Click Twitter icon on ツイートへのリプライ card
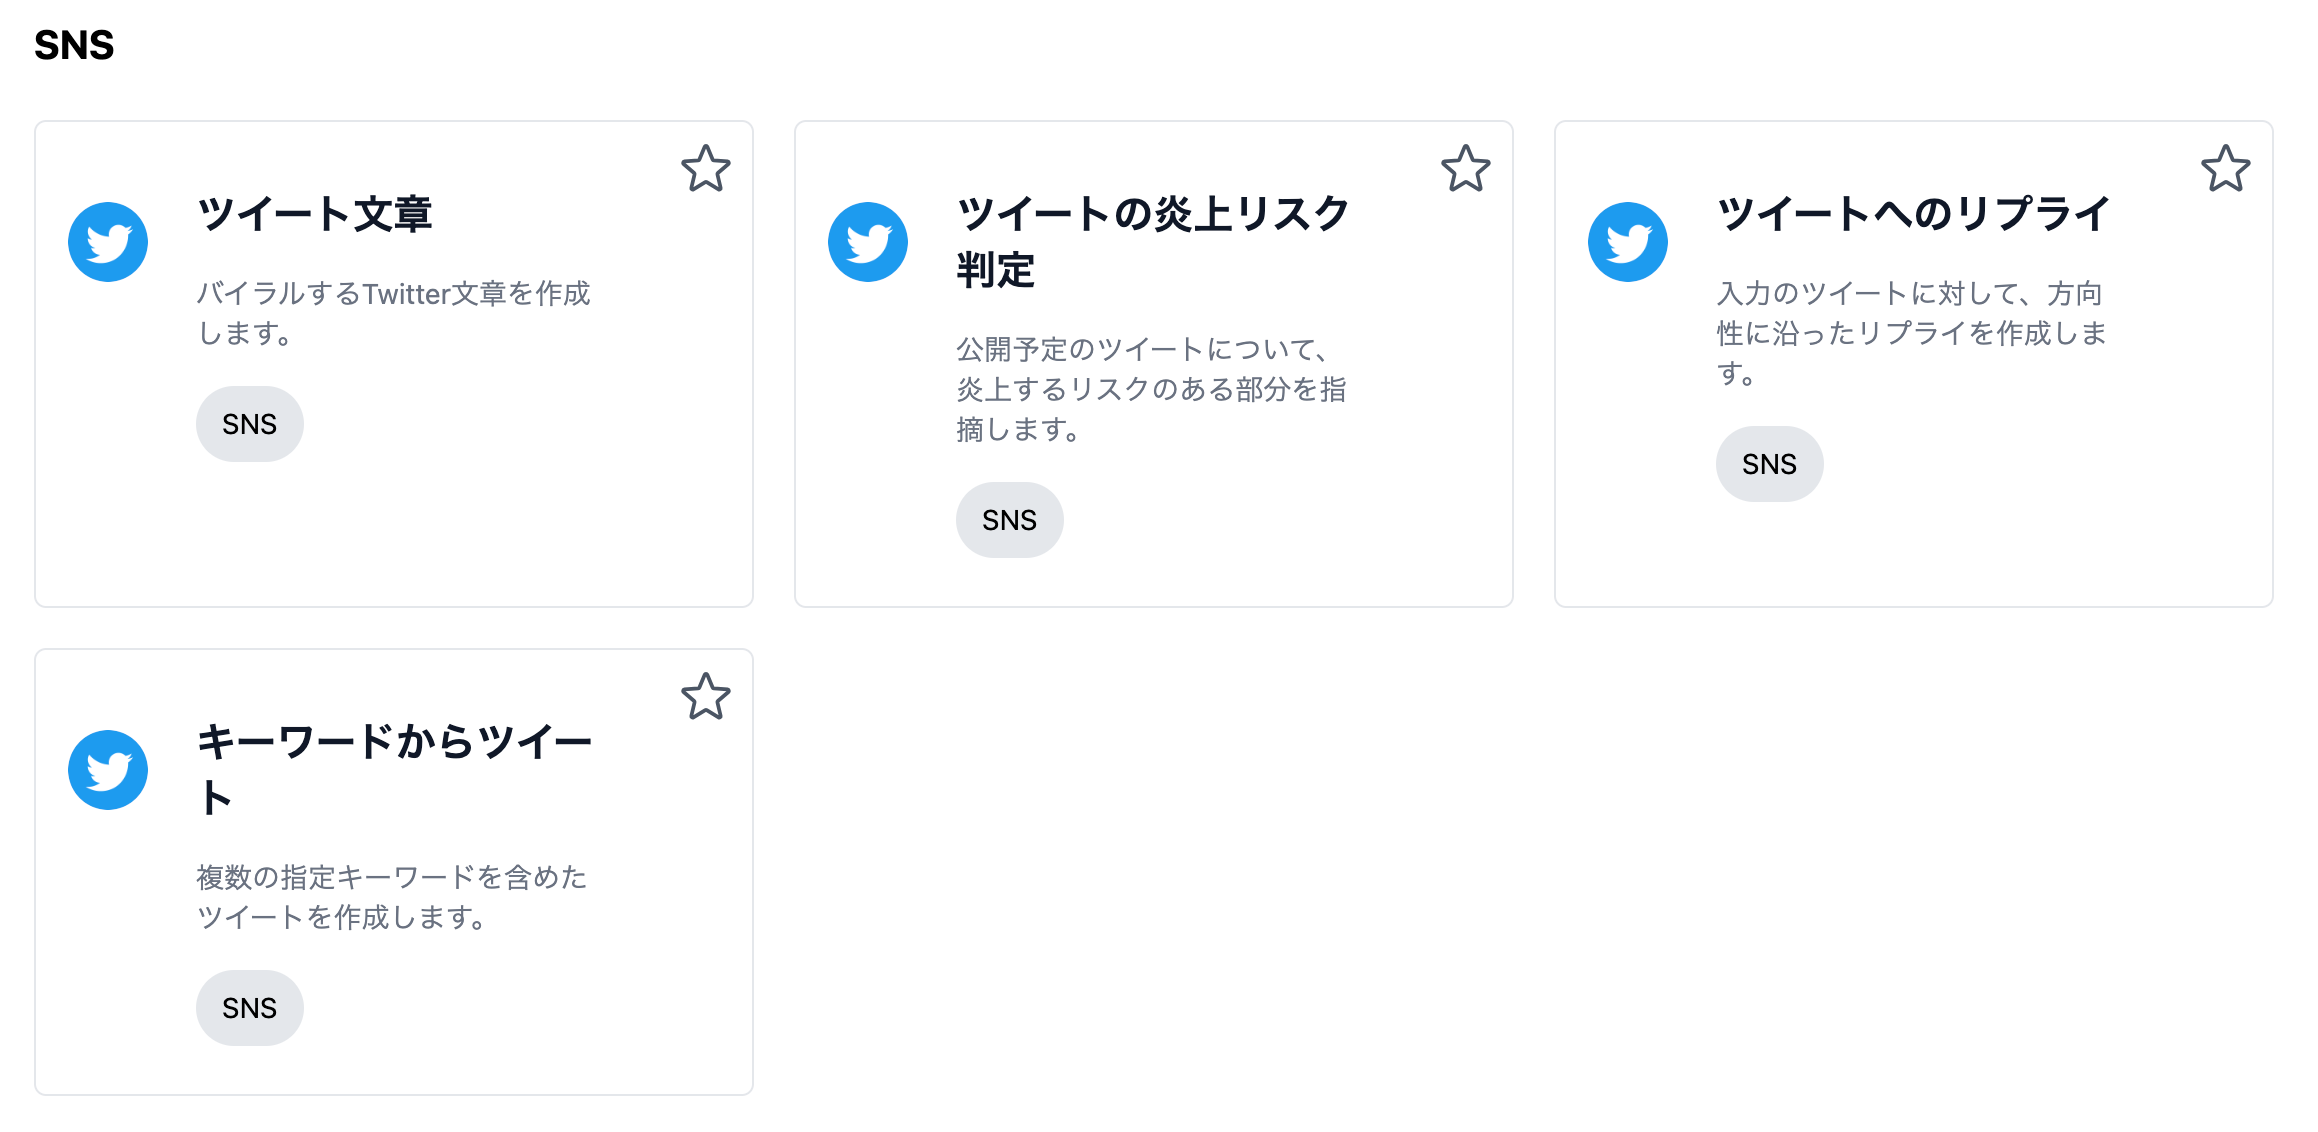Screen dimensions: 2318x1132 click(1628, 242)
